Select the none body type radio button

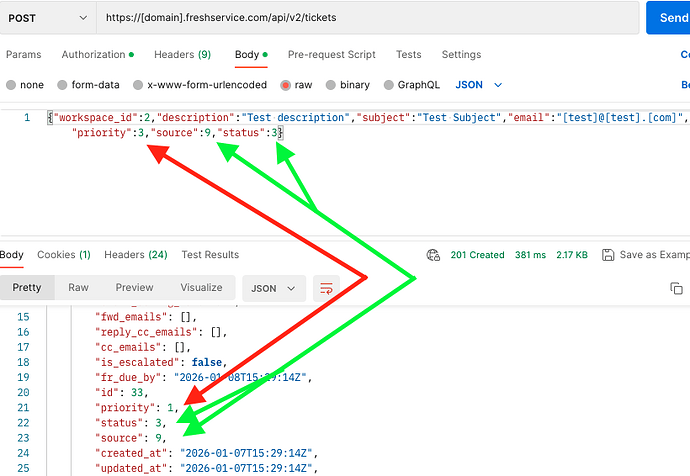pos(11,86)
